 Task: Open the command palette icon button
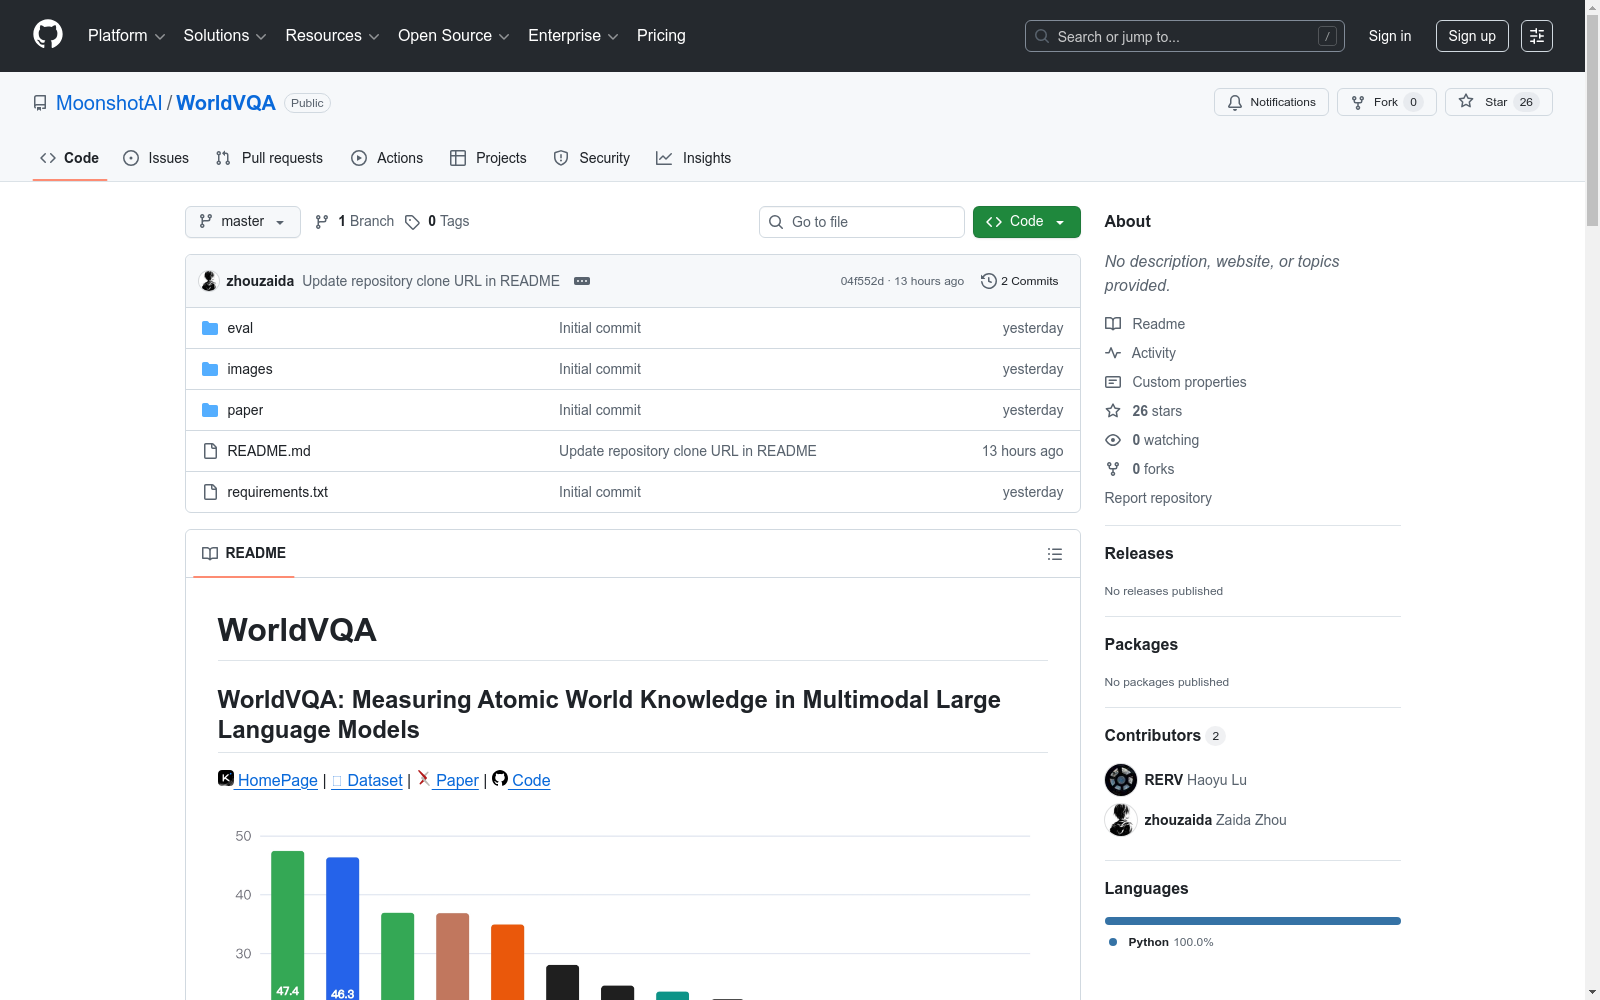(x=1537, y=36)
